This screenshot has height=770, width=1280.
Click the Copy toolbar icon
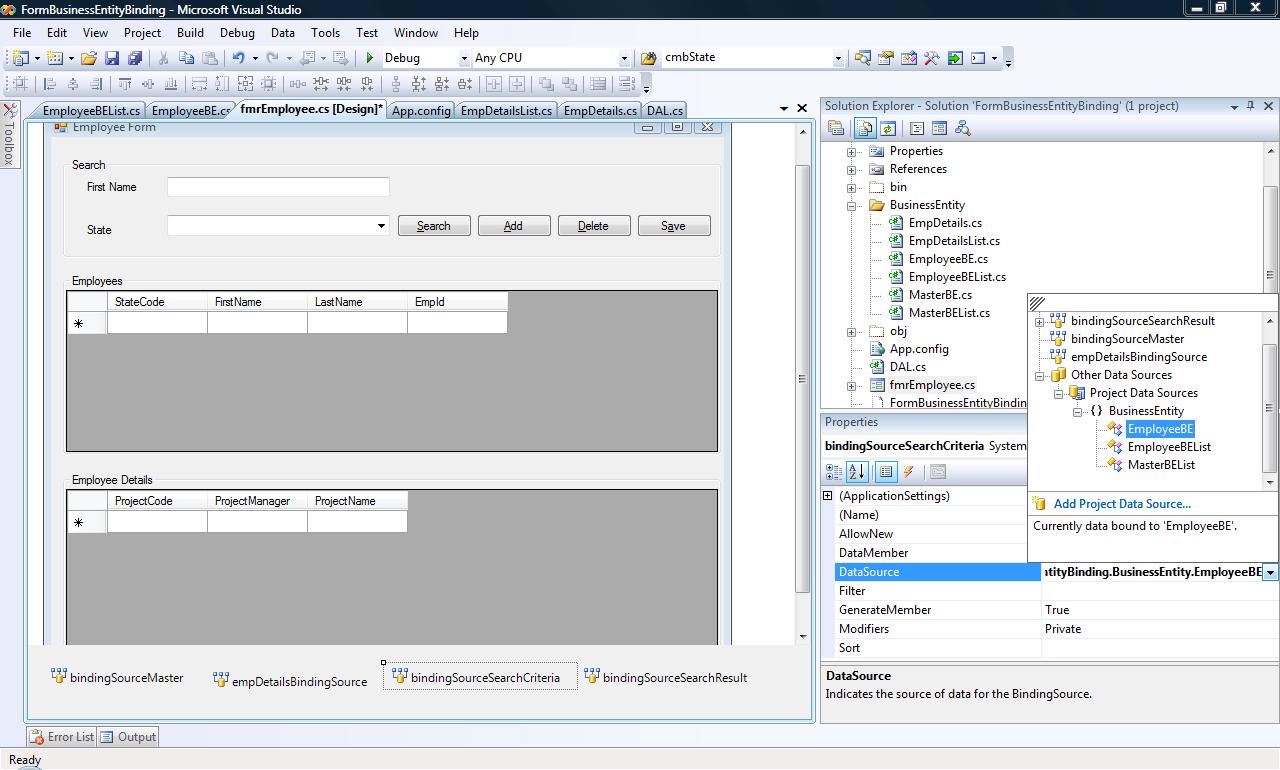pos(187,58)
